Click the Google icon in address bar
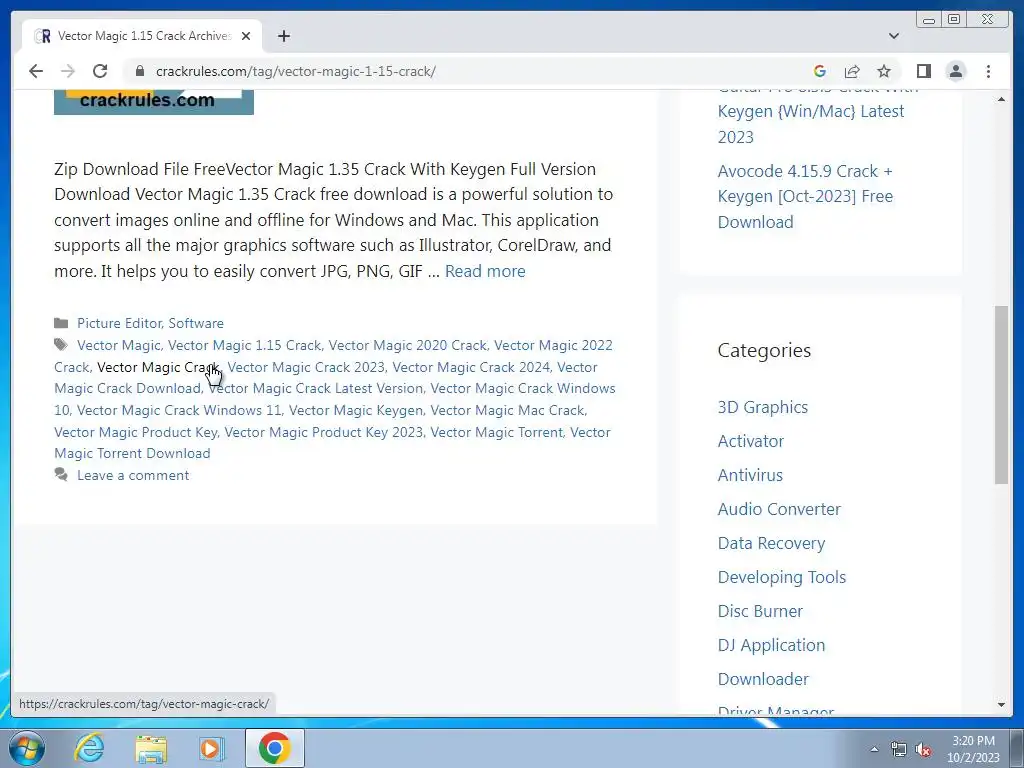Viewport: 1024px width, 768px height. 820,71
